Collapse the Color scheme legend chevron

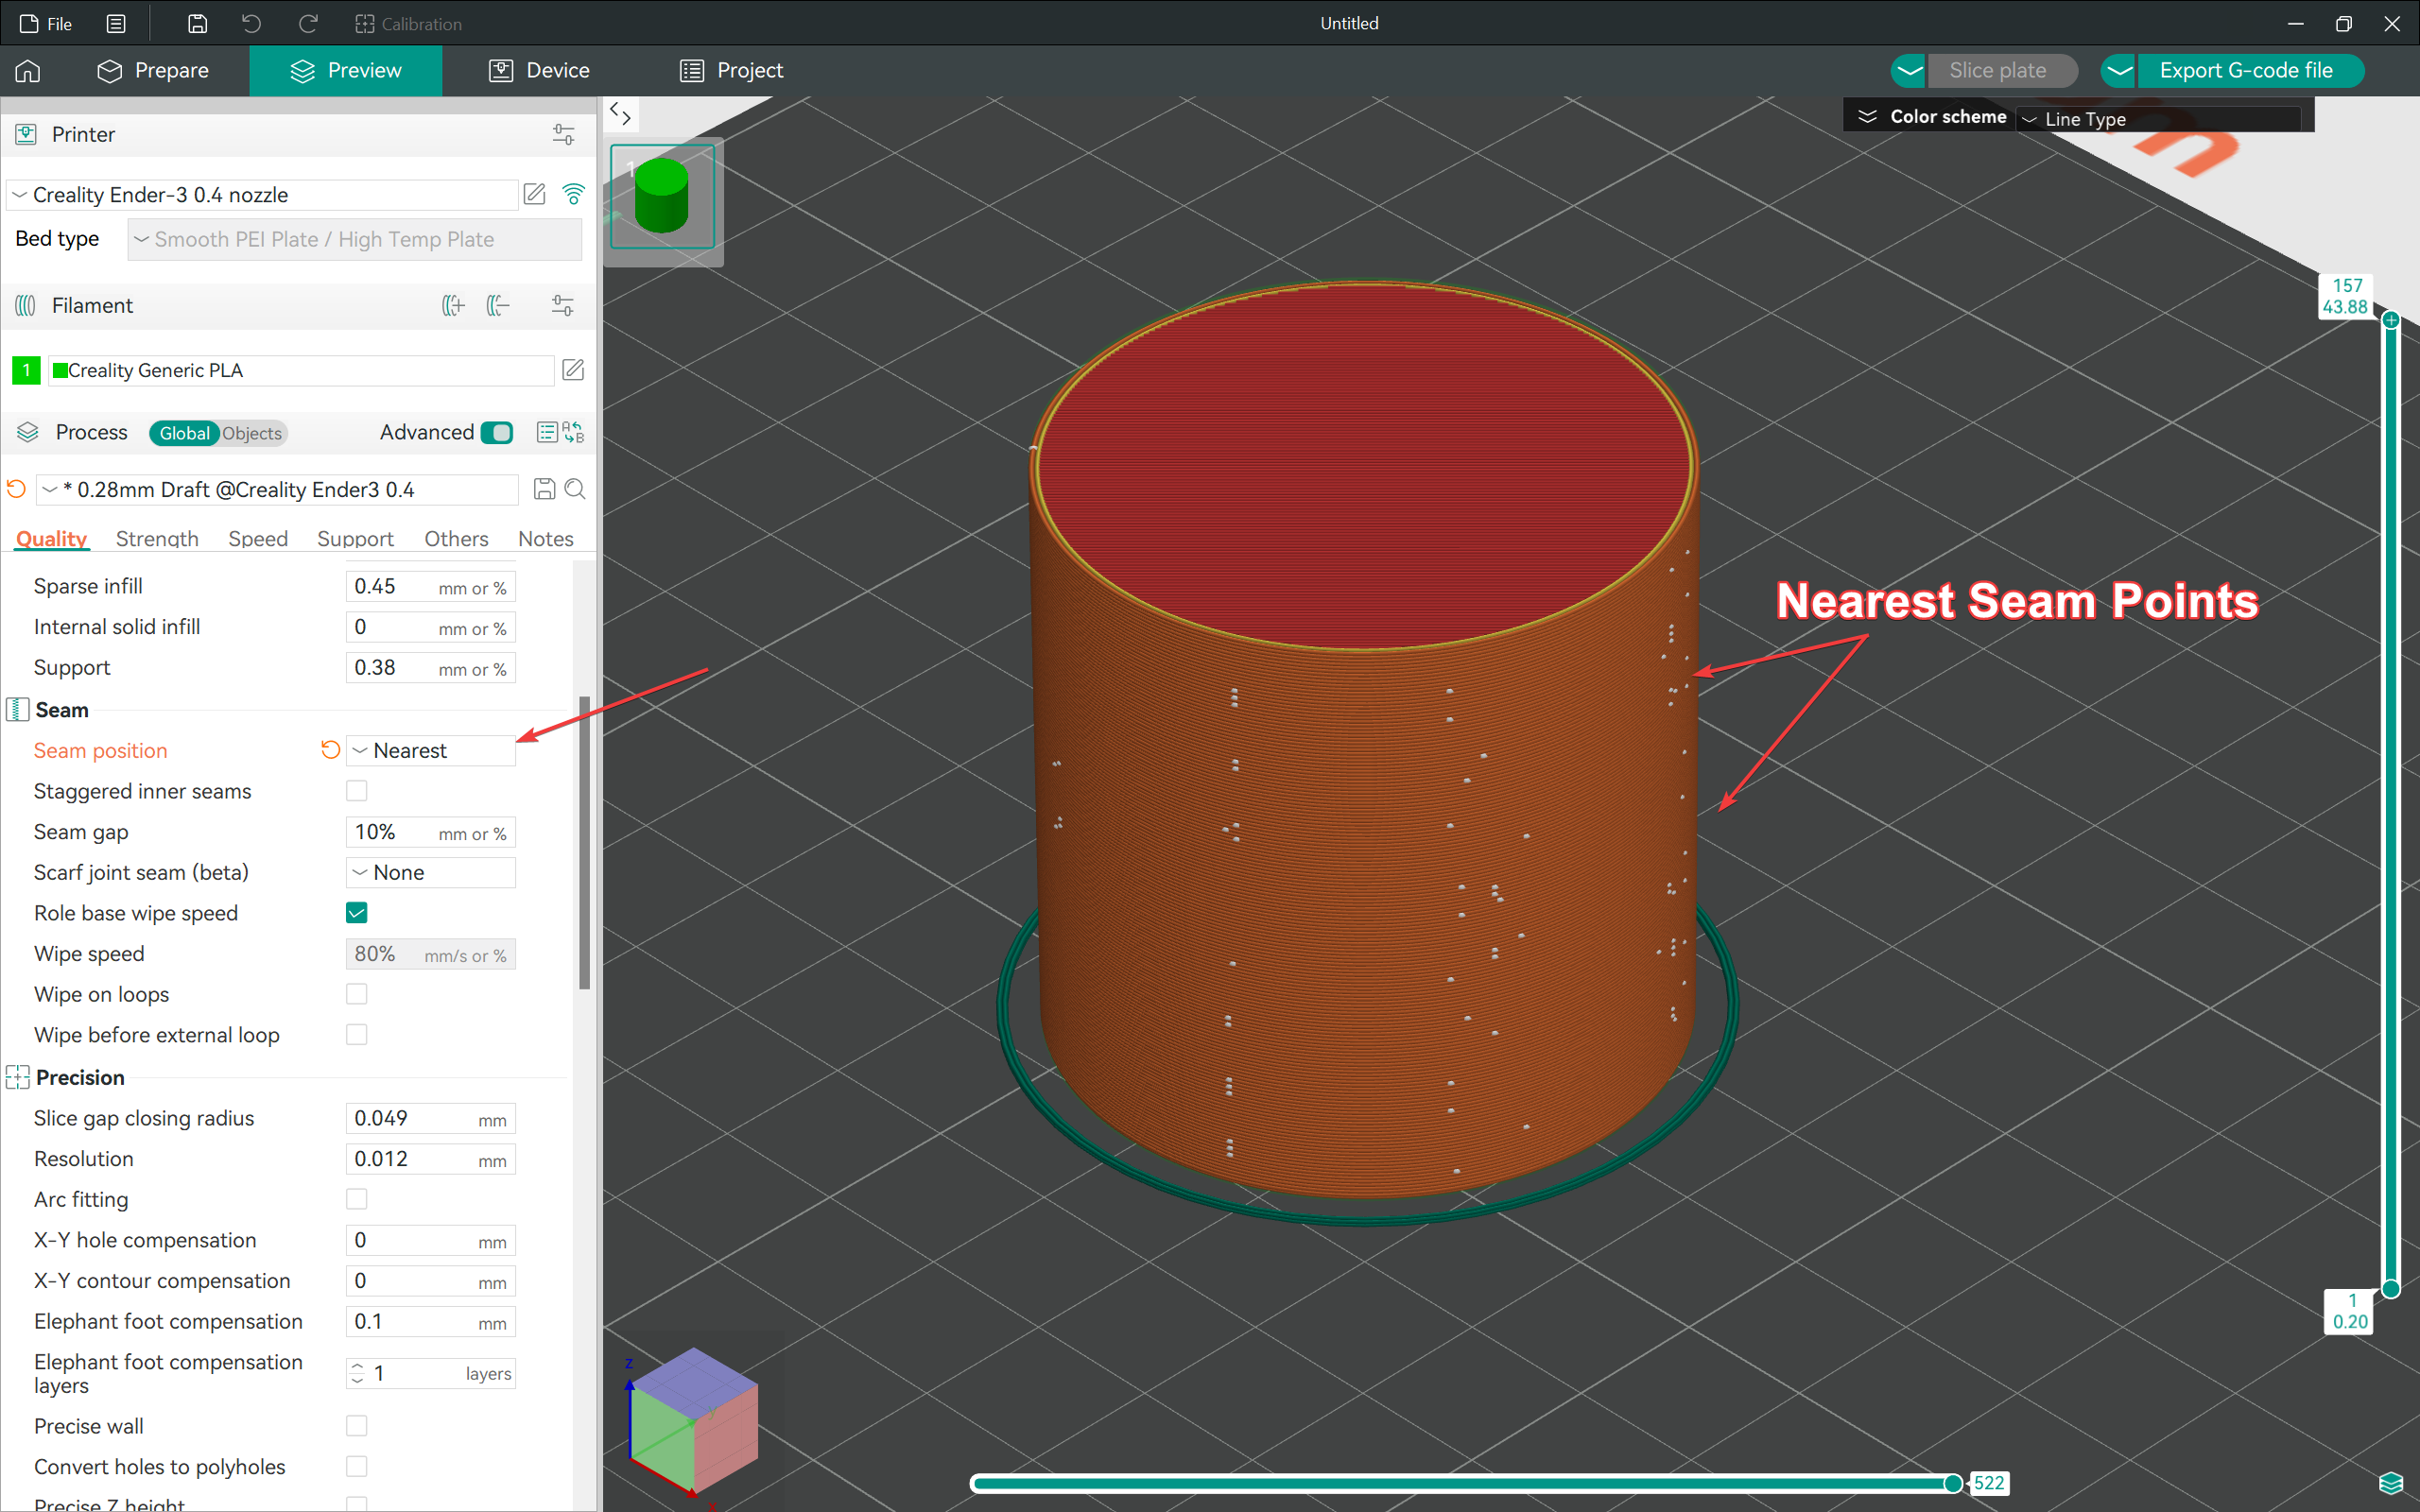(1866, 117)
